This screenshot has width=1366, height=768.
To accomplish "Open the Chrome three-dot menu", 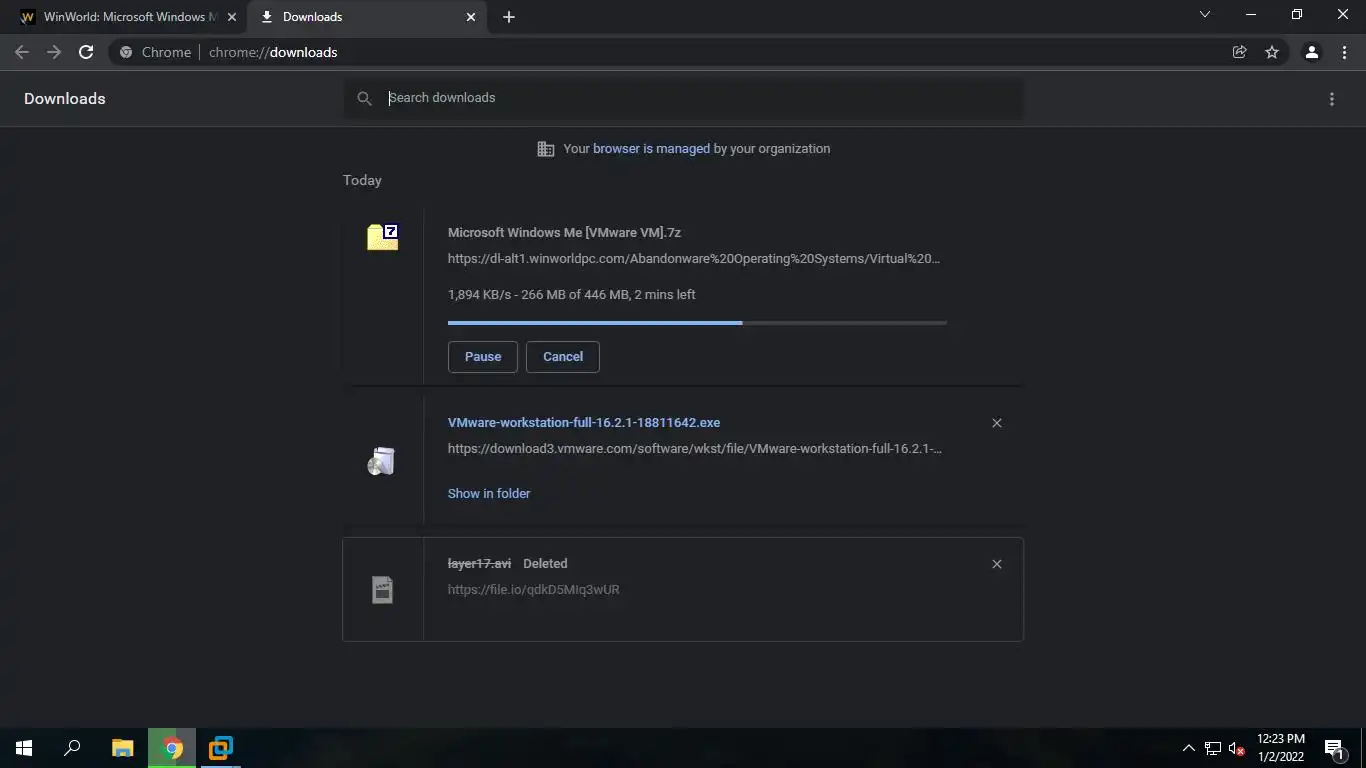I will pyautogui.click(x=1344, y=52).
